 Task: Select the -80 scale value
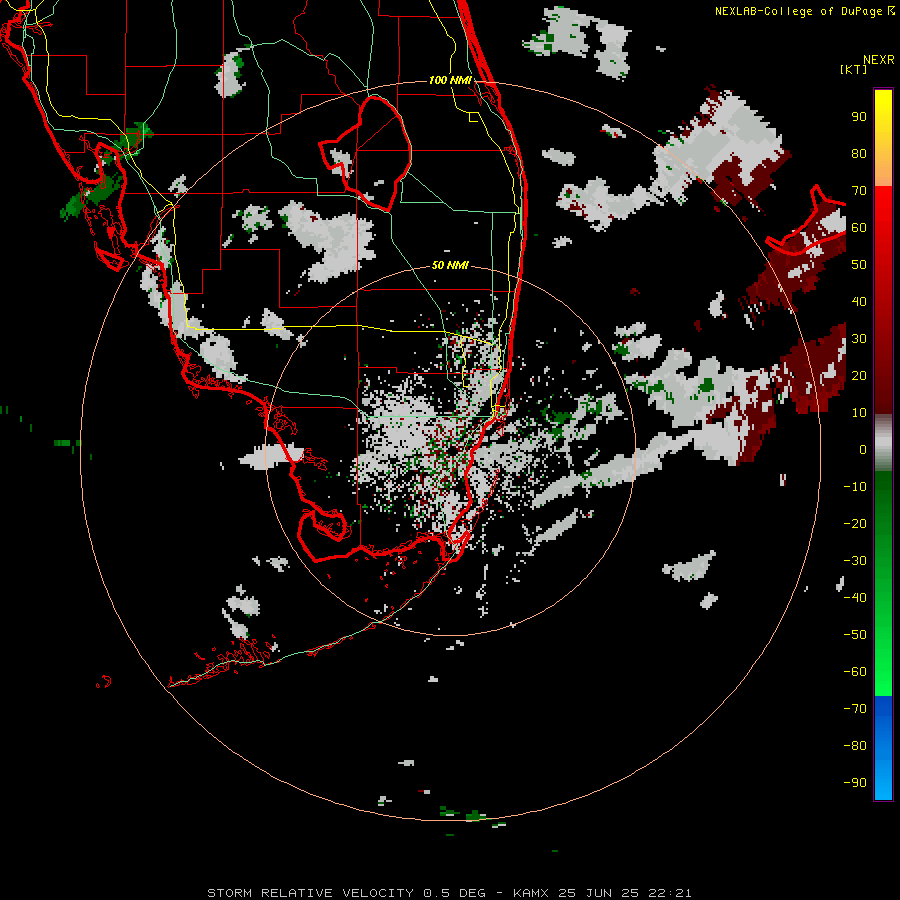click(855, 746)
